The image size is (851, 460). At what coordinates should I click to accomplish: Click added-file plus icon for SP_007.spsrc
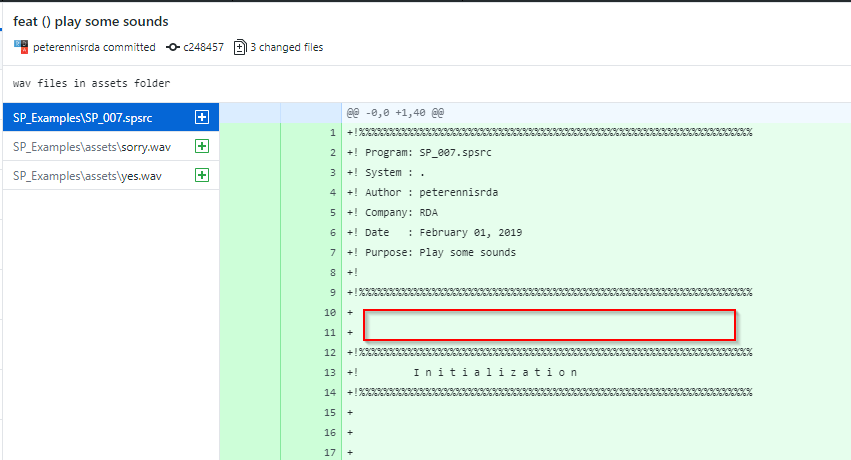[x=202, y=117]
